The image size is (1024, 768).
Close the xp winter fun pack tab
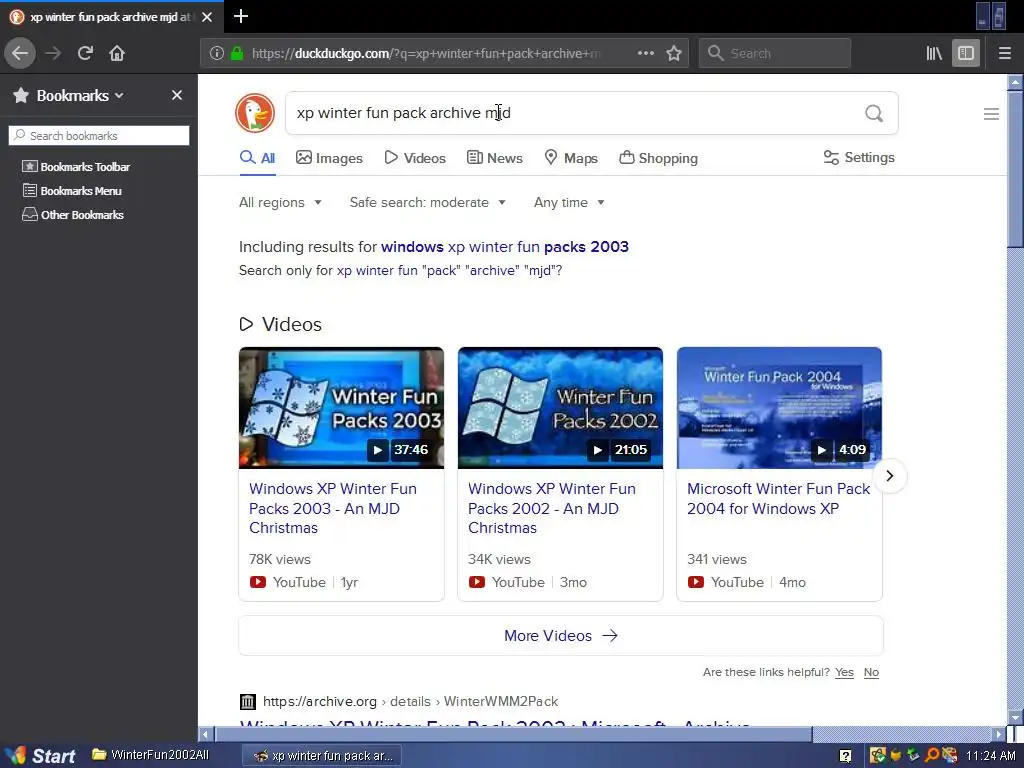[x=207, y=17]
